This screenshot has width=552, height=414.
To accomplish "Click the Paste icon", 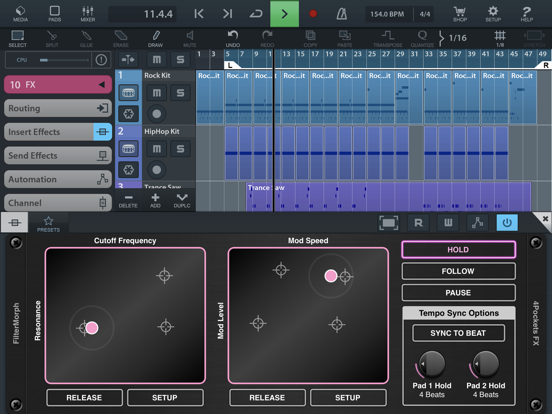I will (345, 39).
